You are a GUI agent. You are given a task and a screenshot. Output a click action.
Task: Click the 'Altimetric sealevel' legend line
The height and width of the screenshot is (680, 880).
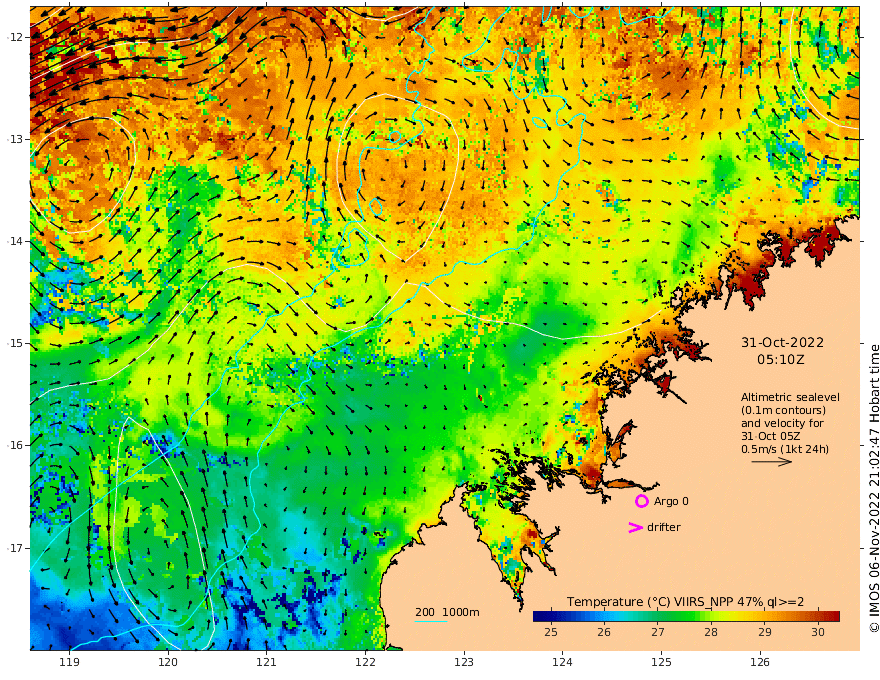(790, 397)
